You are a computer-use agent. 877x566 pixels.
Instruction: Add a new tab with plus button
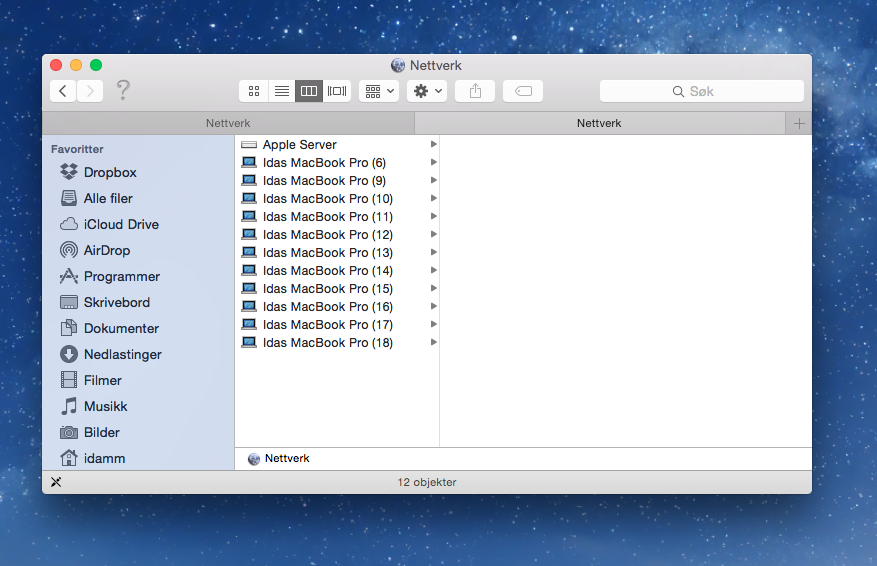pos(799,123)
